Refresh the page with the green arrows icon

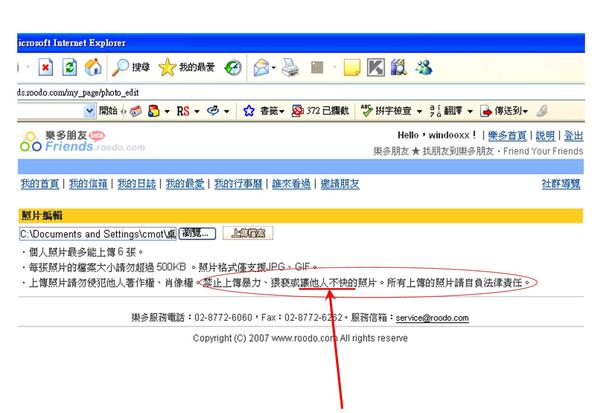pyautogui.click(x=70, y=67)
